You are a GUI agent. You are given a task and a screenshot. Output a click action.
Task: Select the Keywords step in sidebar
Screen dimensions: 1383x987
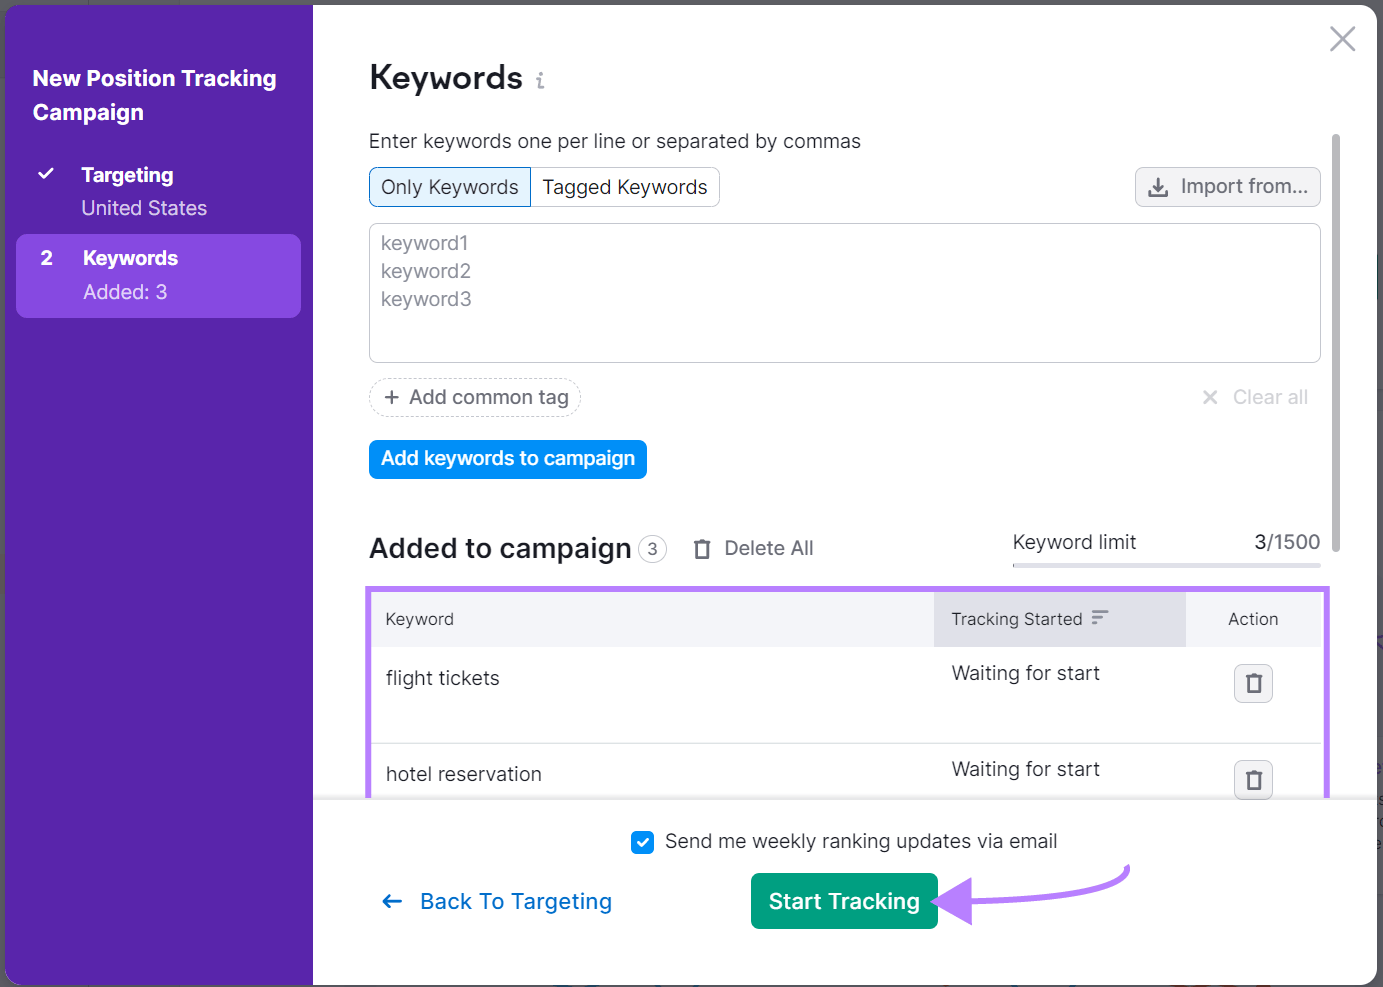158,276
